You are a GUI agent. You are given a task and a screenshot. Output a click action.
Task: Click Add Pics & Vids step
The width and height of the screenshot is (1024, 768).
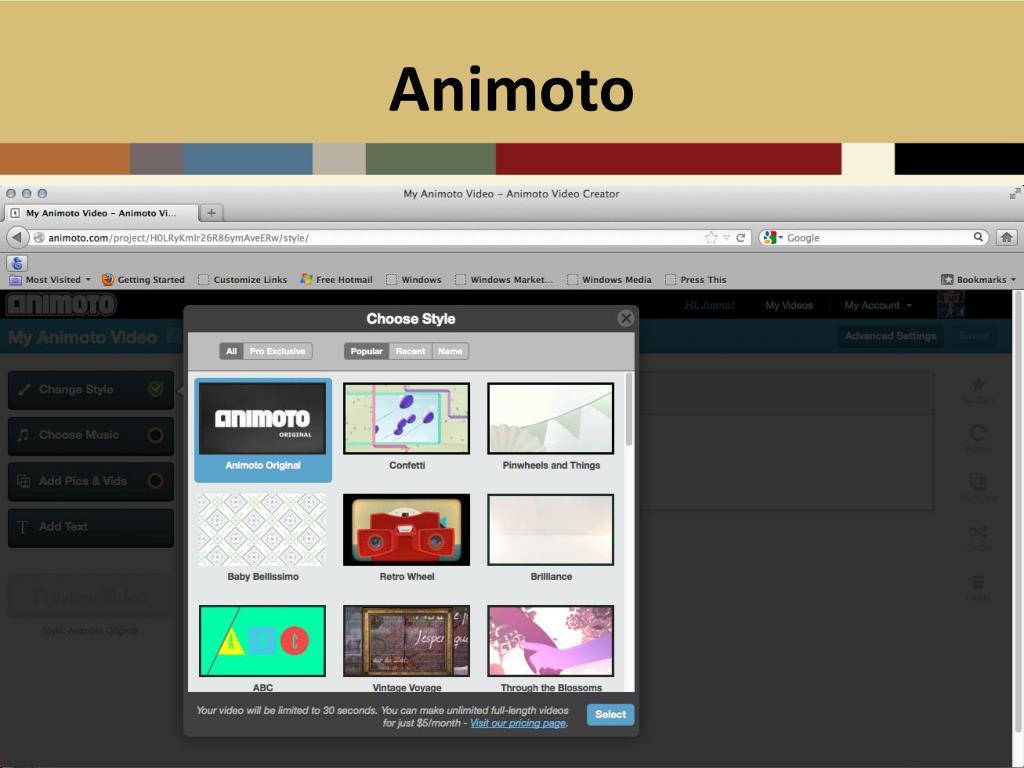(x=91, y=481)
